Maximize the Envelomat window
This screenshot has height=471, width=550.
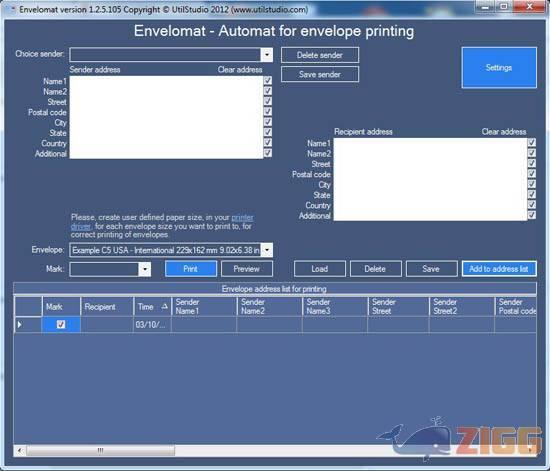pyautogui.click(x=504, y=6)
